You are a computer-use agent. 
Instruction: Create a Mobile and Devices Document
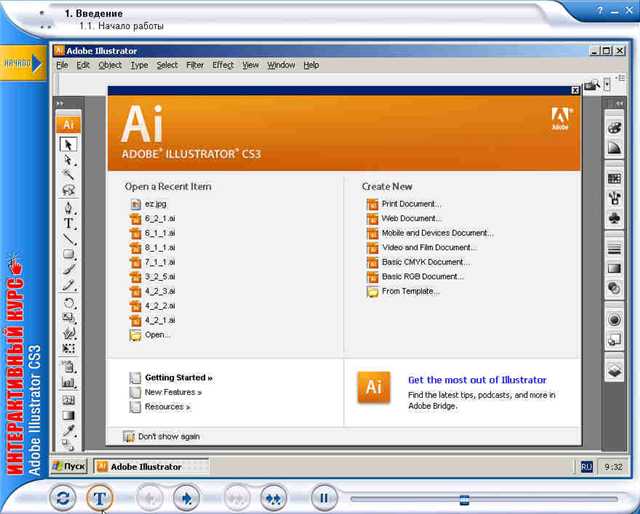[430, 233]
